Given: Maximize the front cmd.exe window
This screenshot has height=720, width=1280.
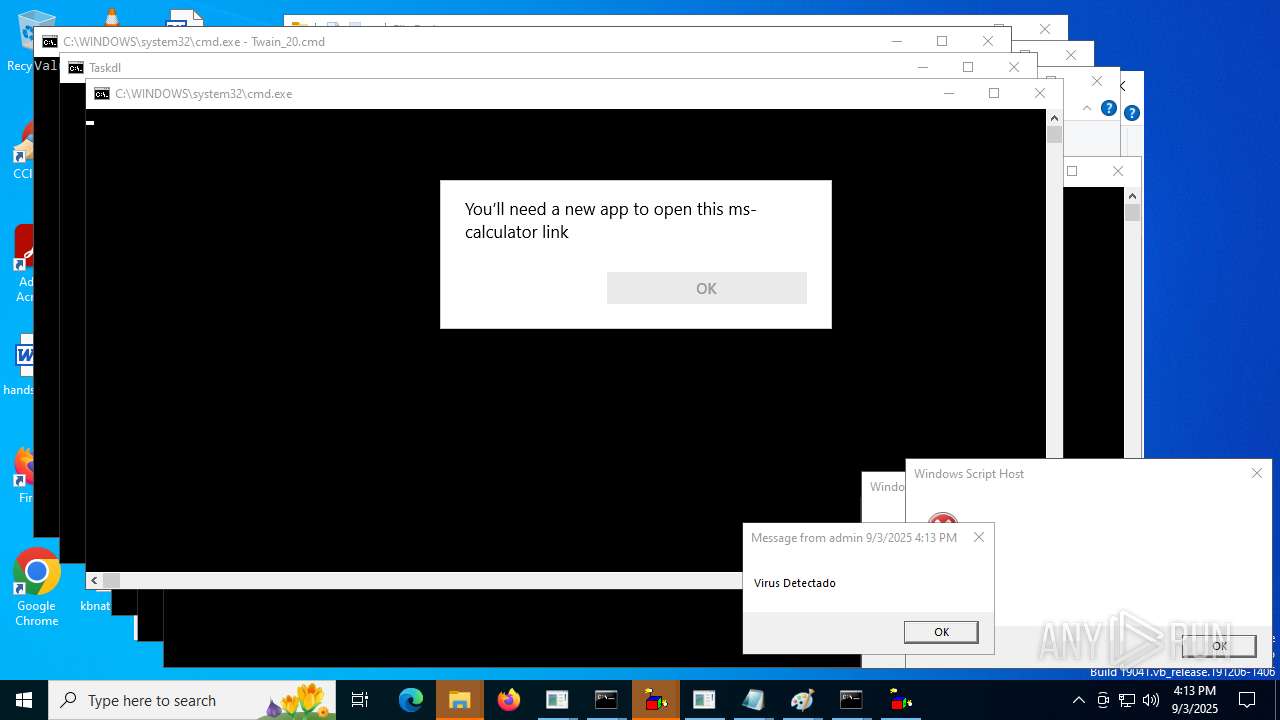Looking at the screenshot, I should [x=993, y=93].
